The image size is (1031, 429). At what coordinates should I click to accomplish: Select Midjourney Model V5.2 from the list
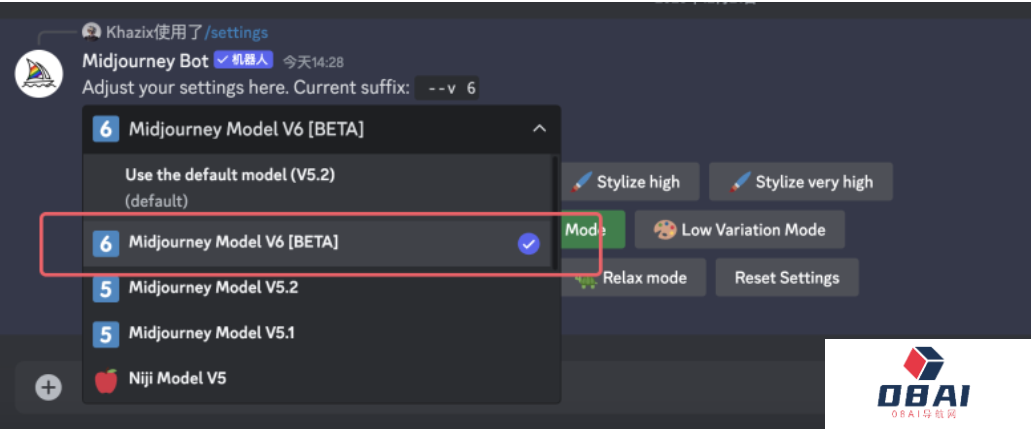pyautogui.click(x=317, y=288)
